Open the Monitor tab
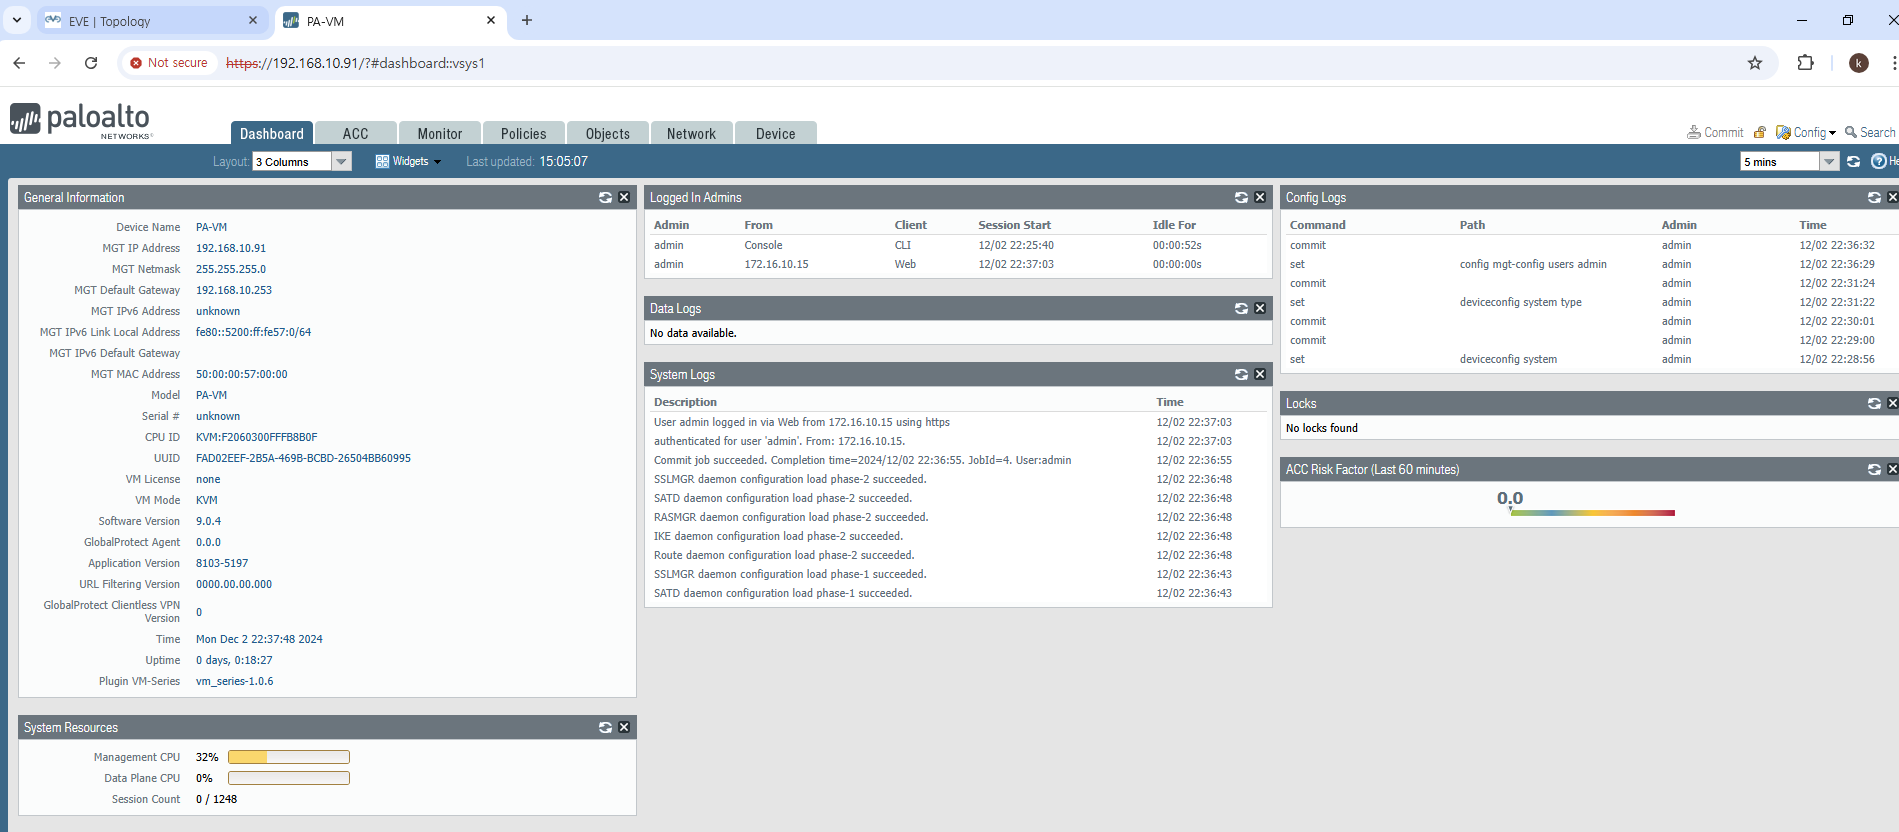Screen dimensions: 1899x832 tap(440, 134)
